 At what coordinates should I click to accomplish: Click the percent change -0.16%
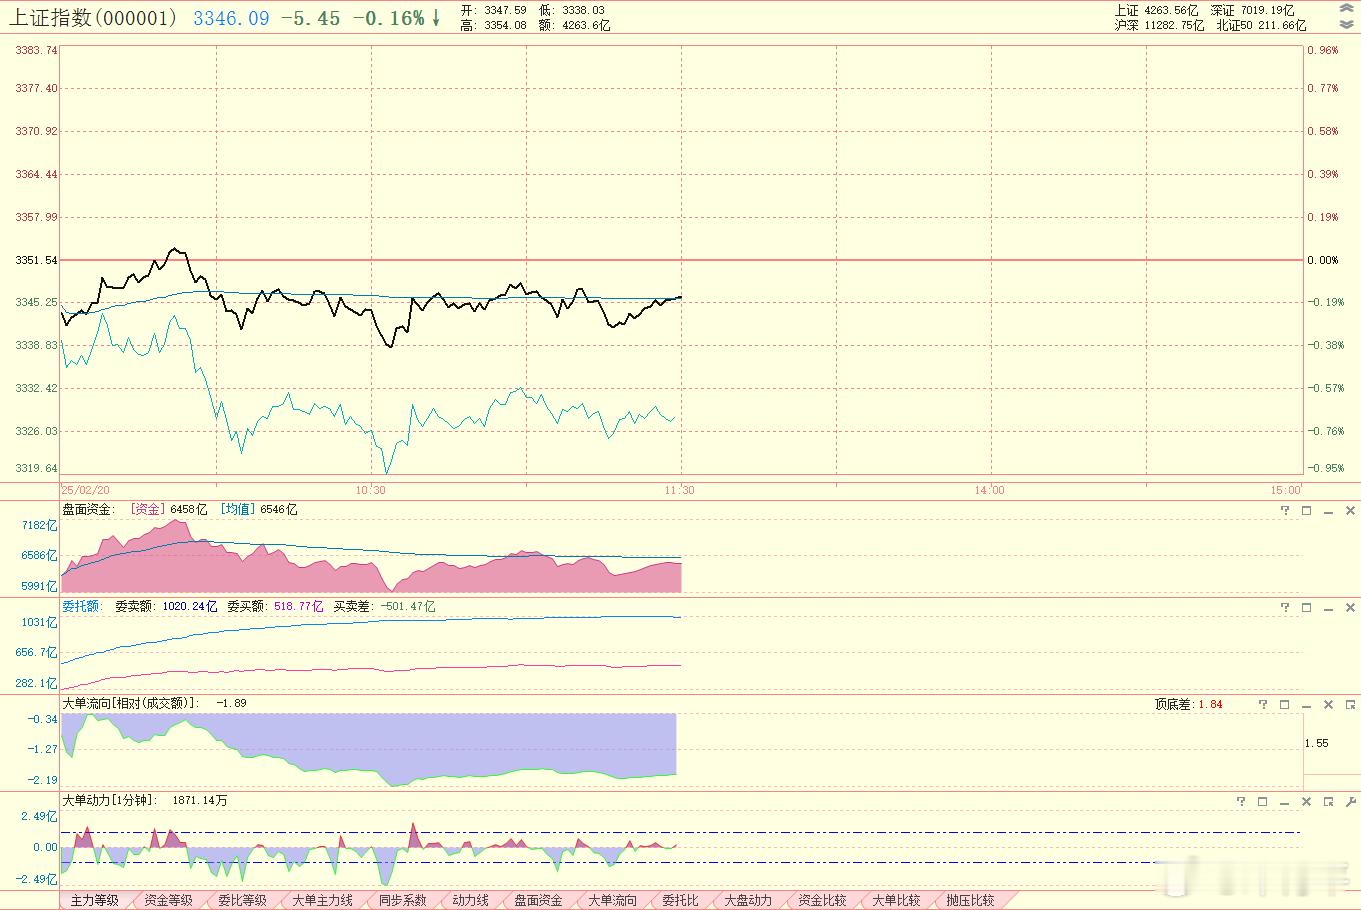[x=388, y=18]
